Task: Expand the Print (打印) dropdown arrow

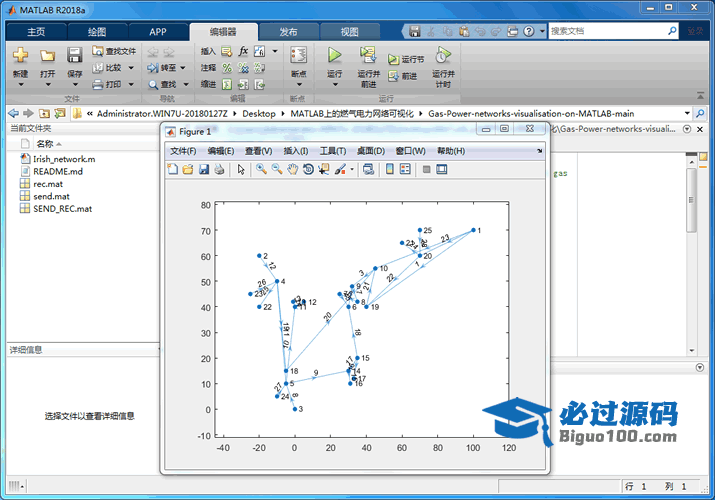Action: pos(131,84)
